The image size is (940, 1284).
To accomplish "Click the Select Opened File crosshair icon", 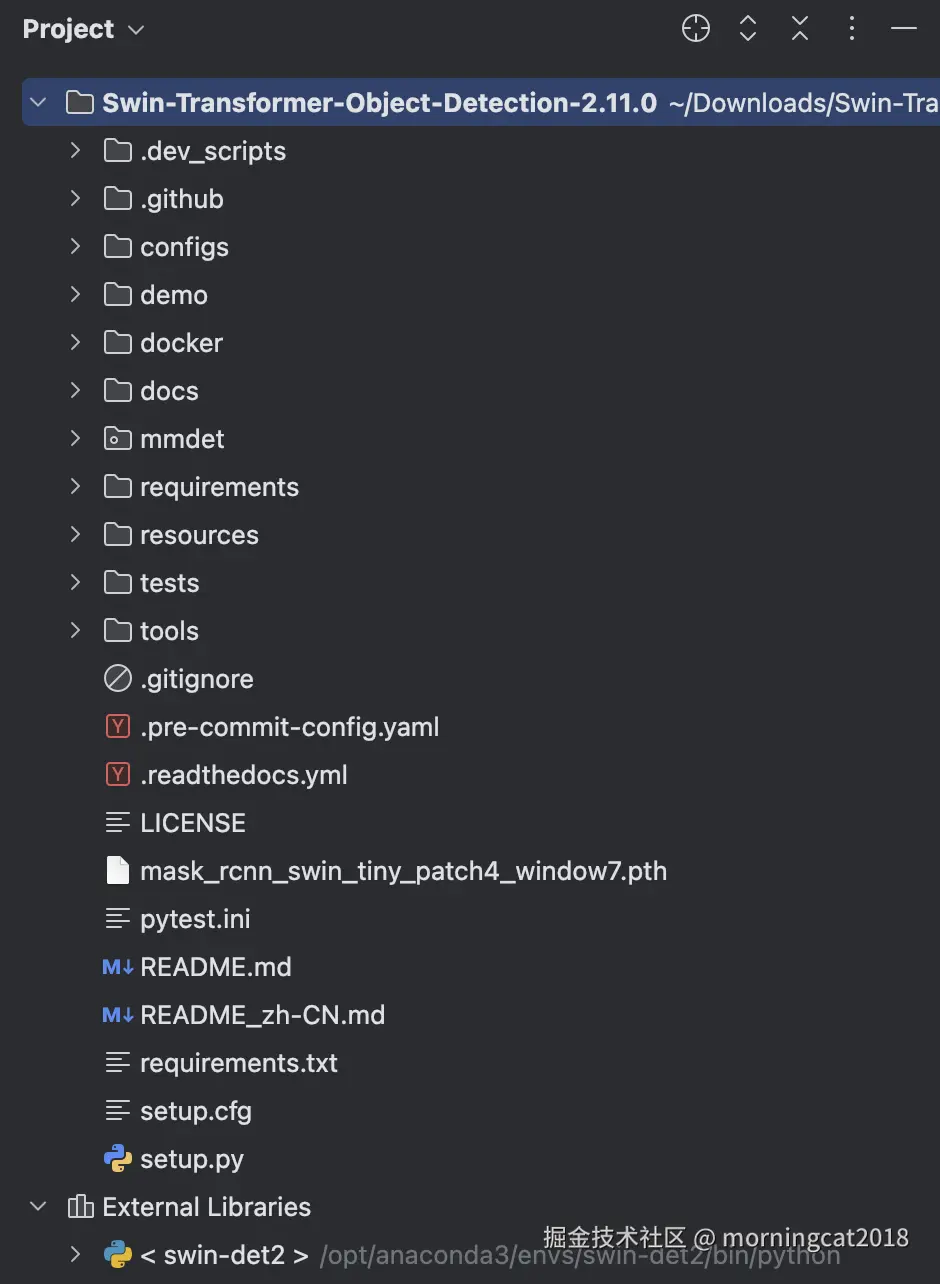I will pyautogui.click(x=696, y=29).
